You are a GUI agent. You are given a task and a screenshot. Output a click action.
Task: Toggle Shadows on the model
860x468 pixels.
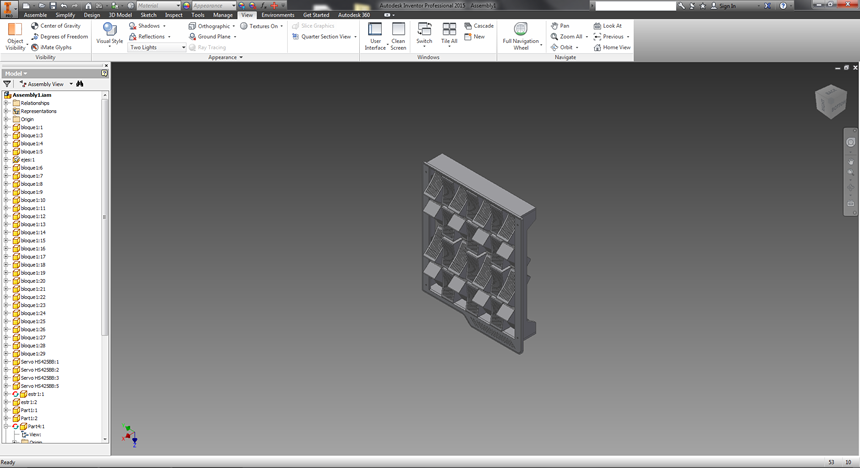[145, 26]
